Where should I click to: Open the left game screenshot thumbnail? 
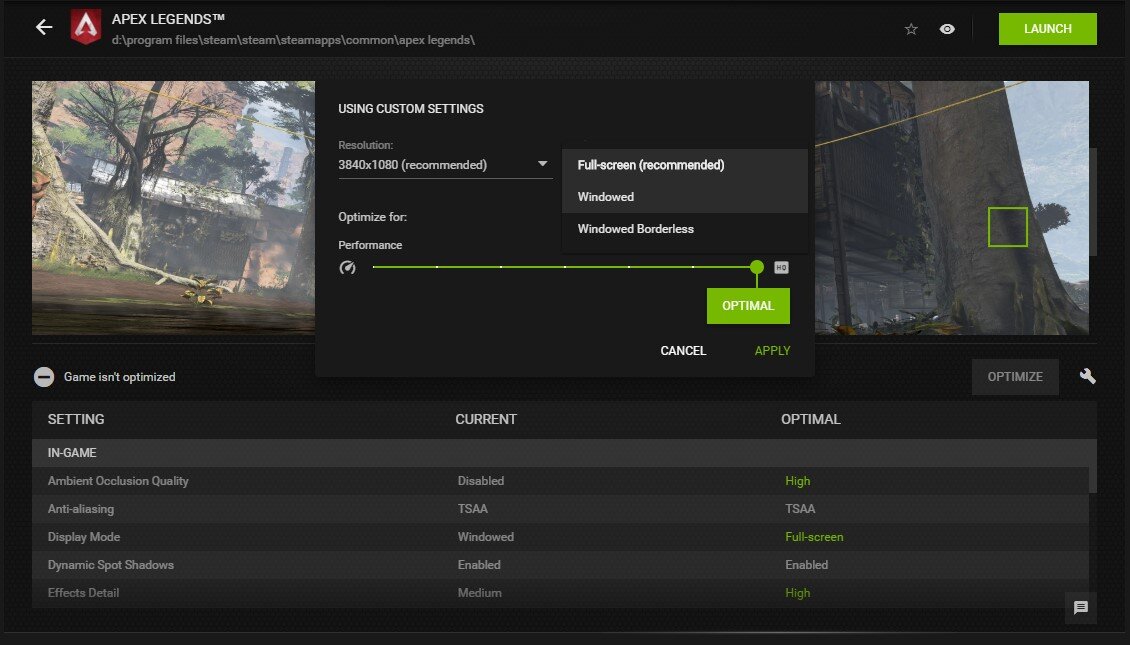174,208
